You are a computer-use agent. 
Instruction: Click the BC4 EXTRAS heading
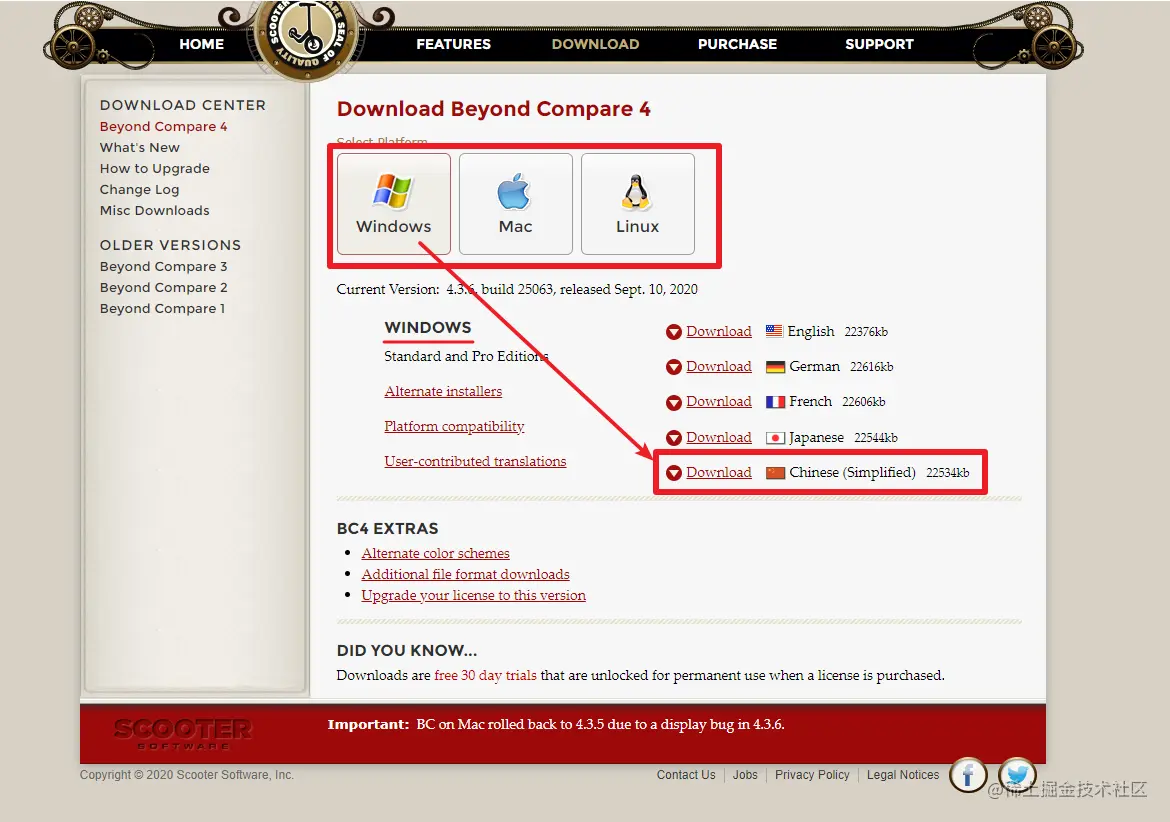point(387,529)
